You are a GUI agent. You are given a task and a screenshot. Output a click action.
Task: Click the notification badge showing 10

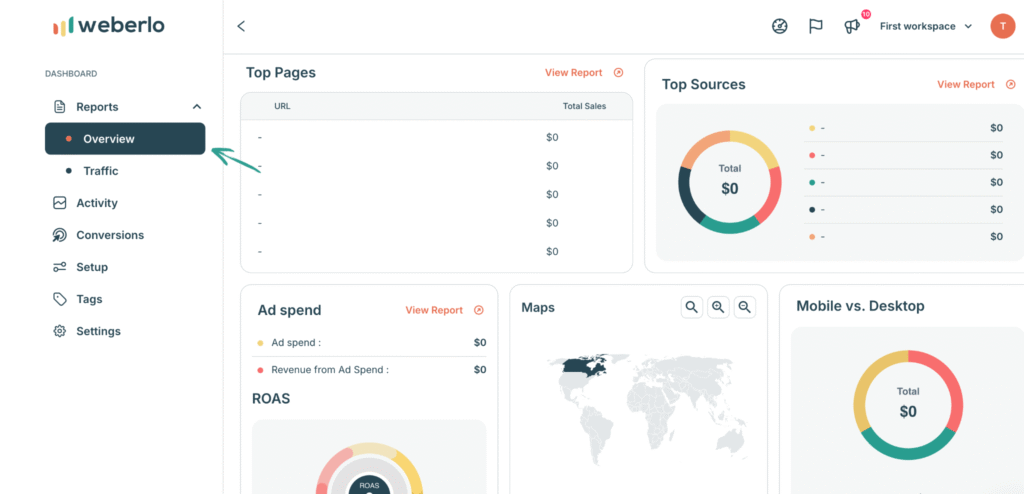866,14
